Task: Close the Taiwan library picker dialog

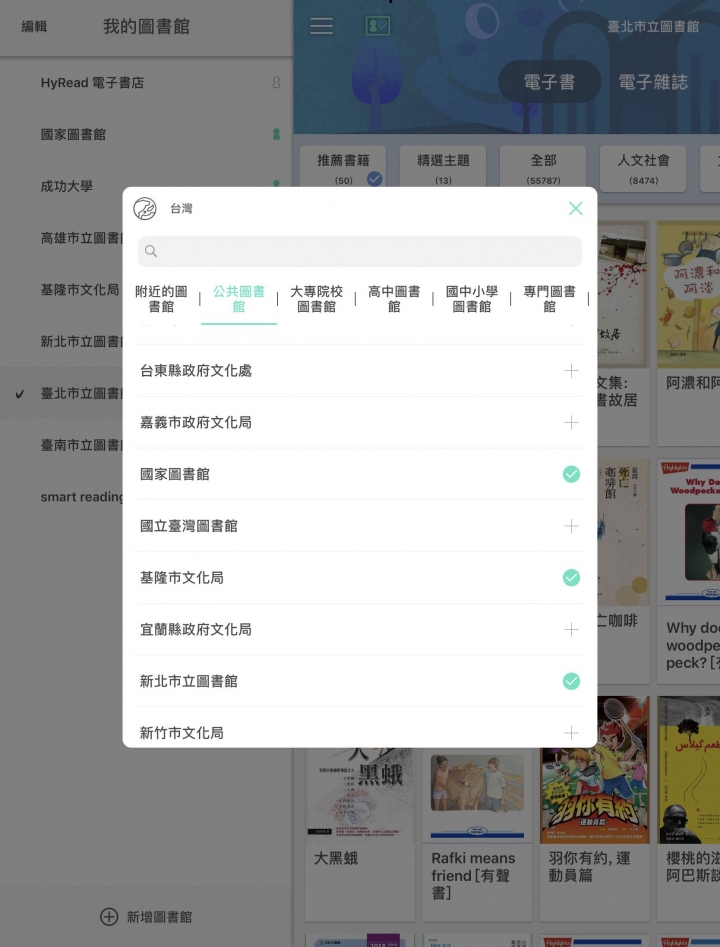Action: (x=576, y=208)
